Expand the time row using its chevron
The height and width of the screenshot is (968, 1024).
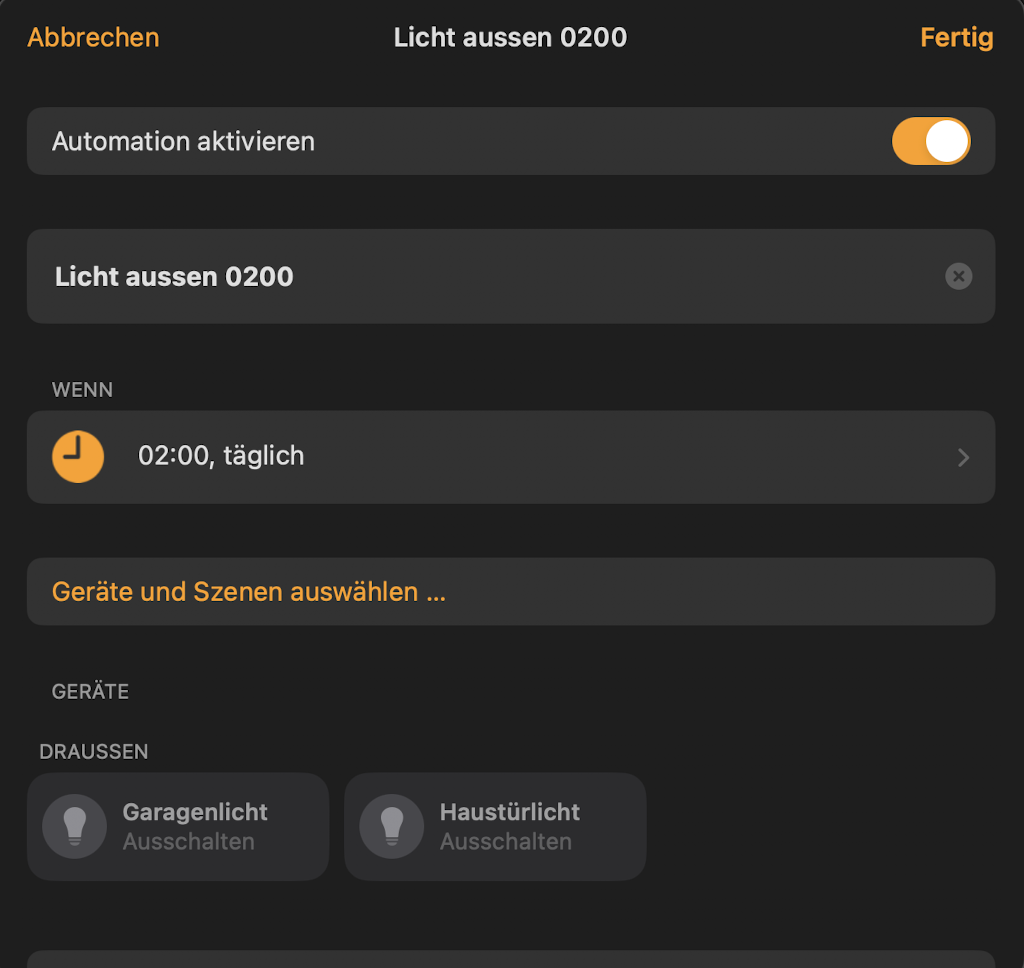click(x=963, y=458)
